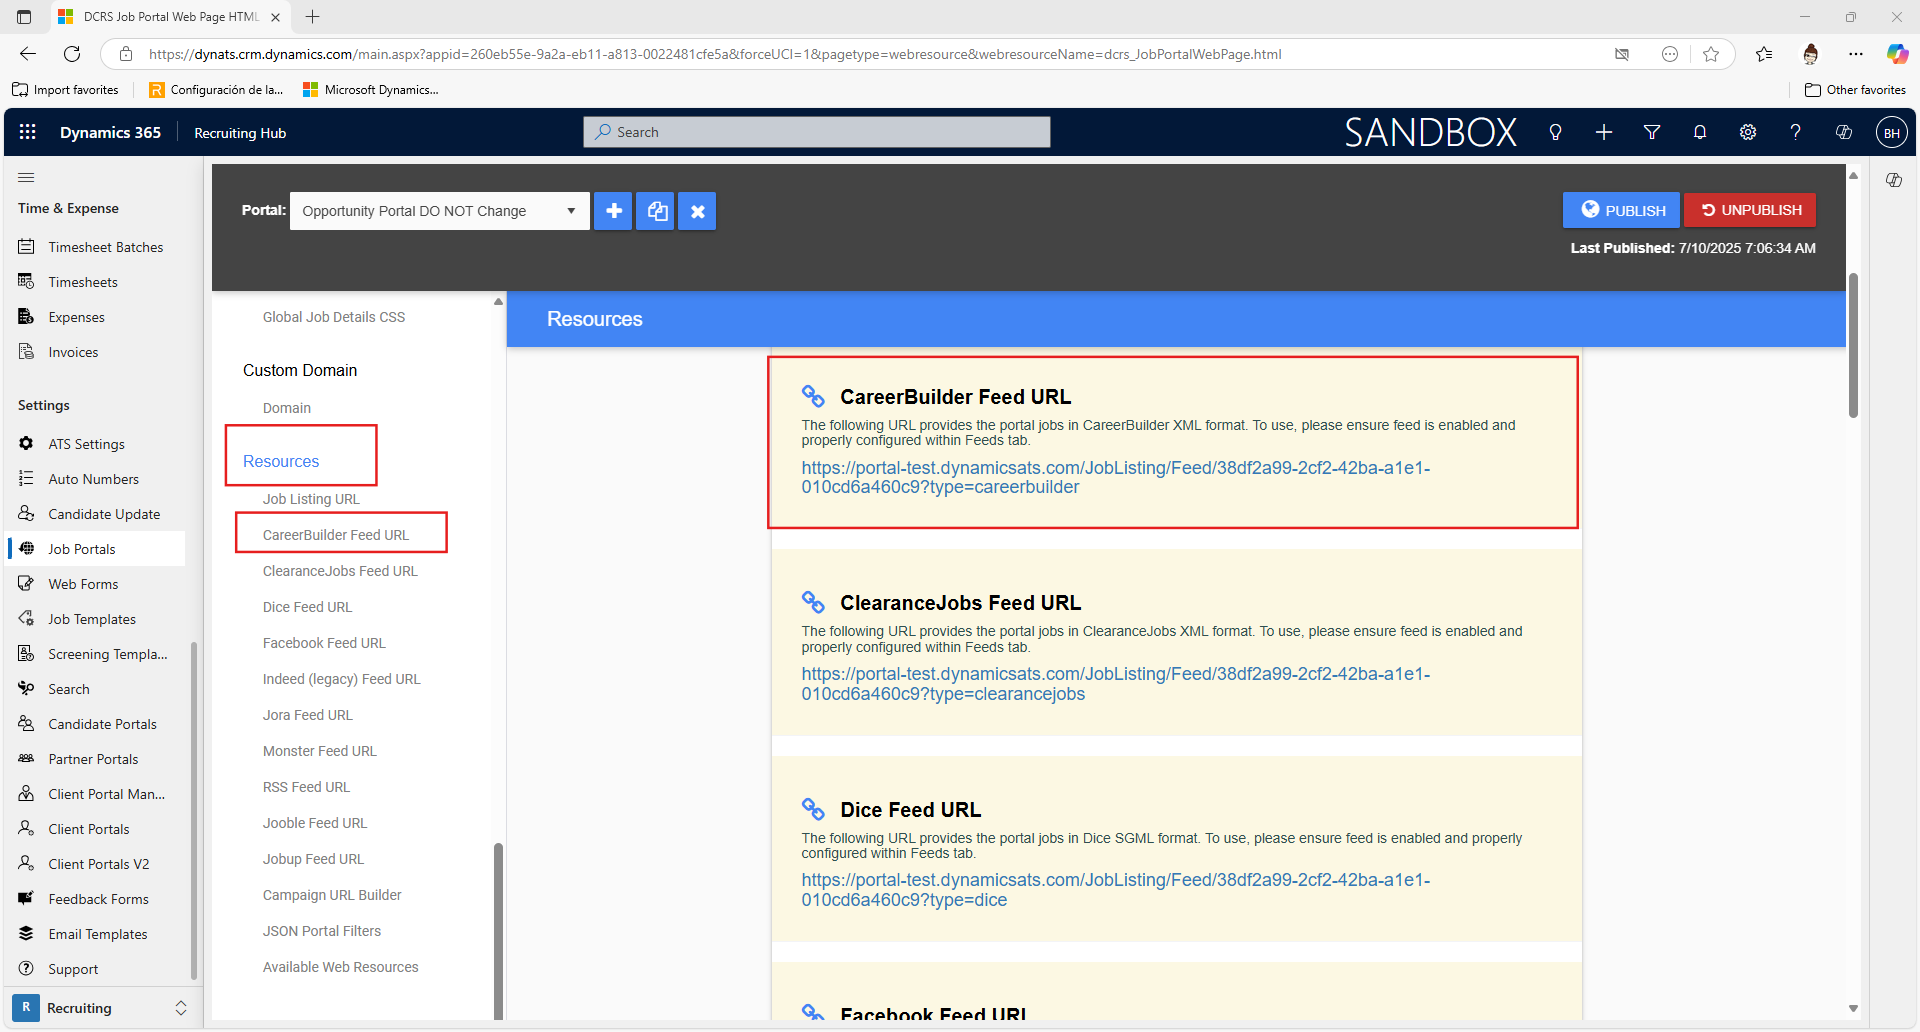
Task: Open browser settings ellipsis menu
Action: (1856, 54)
